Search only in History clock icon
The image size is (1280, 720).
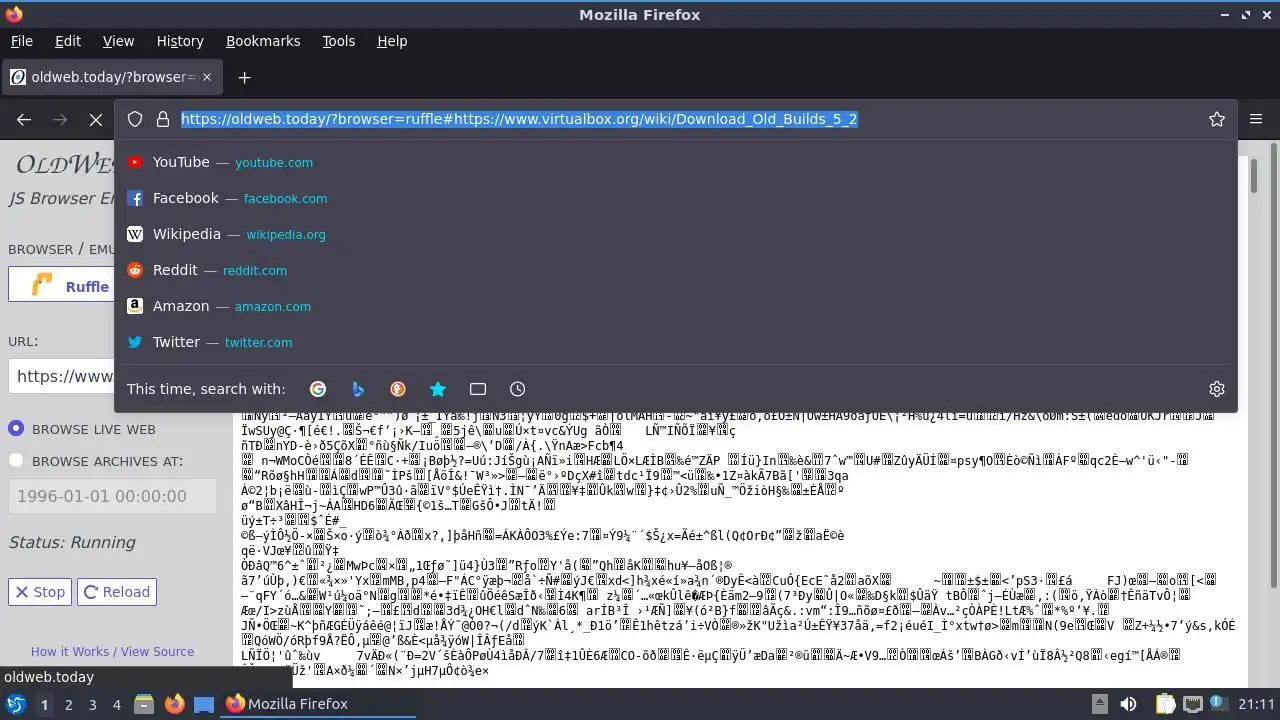coord(517,389)
